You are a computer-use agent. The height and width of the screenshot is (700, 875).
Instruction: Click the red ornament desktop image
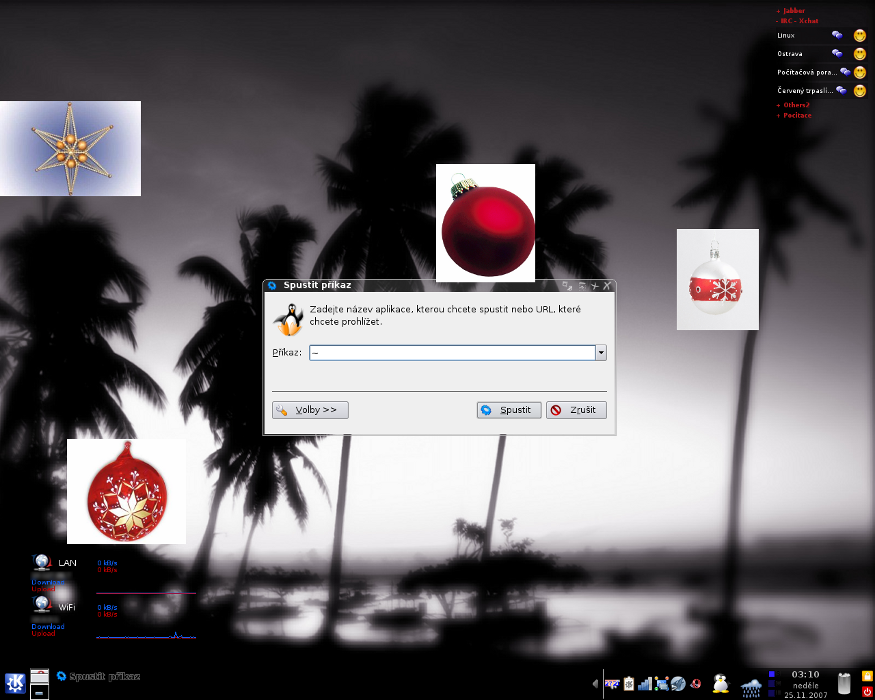[485, 223]
